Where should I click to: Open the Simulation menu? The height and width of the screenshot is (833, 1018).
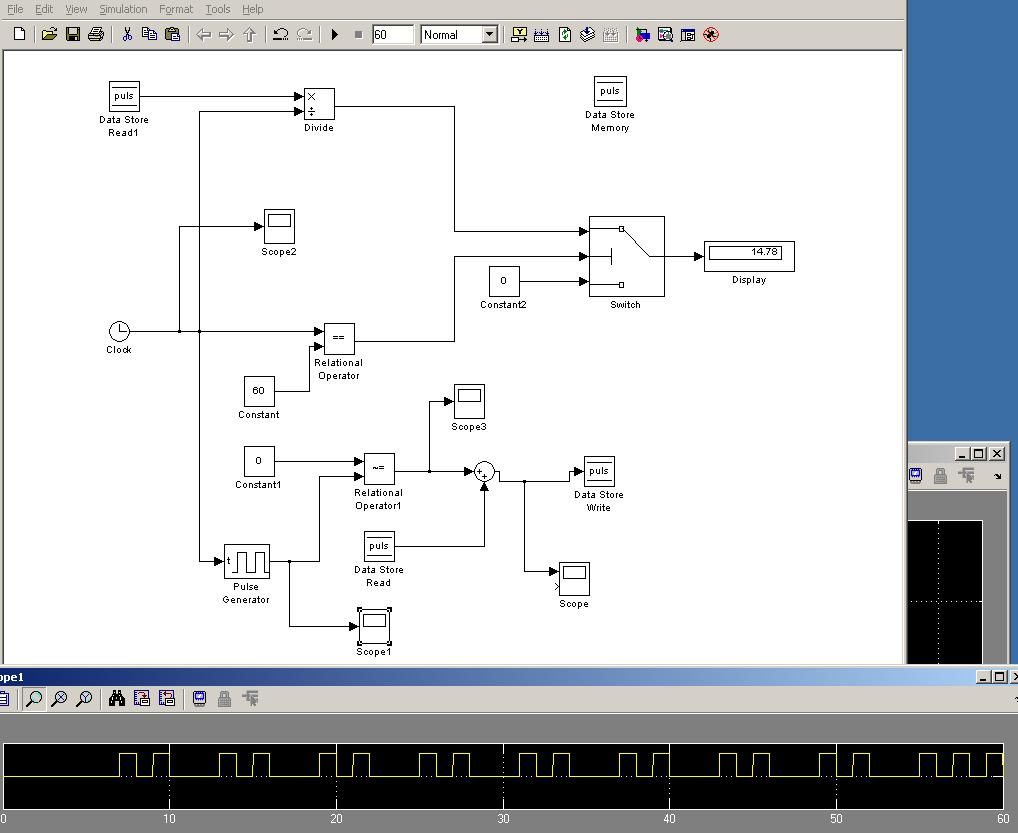pyautogui.click(x=123, y=9)
